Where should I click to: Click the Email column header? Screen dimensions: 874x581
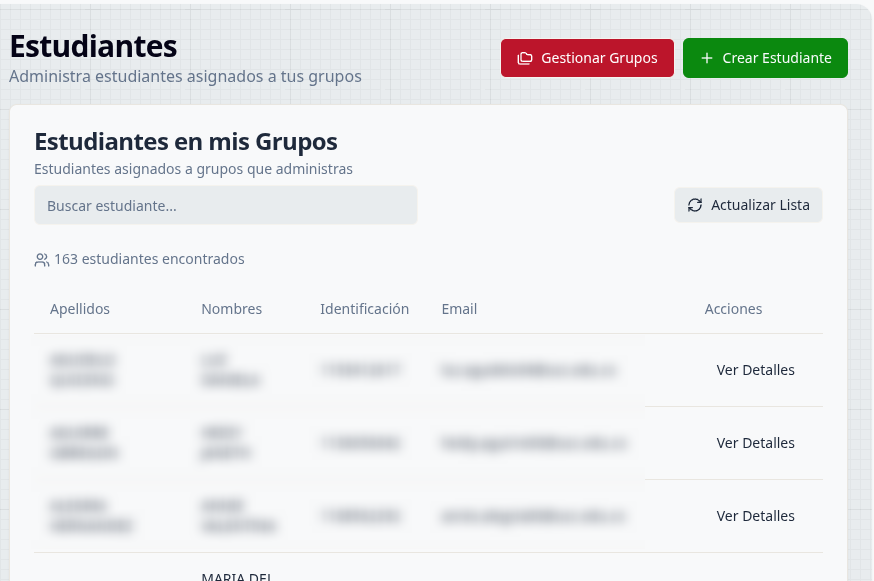(x=459, y=309)
